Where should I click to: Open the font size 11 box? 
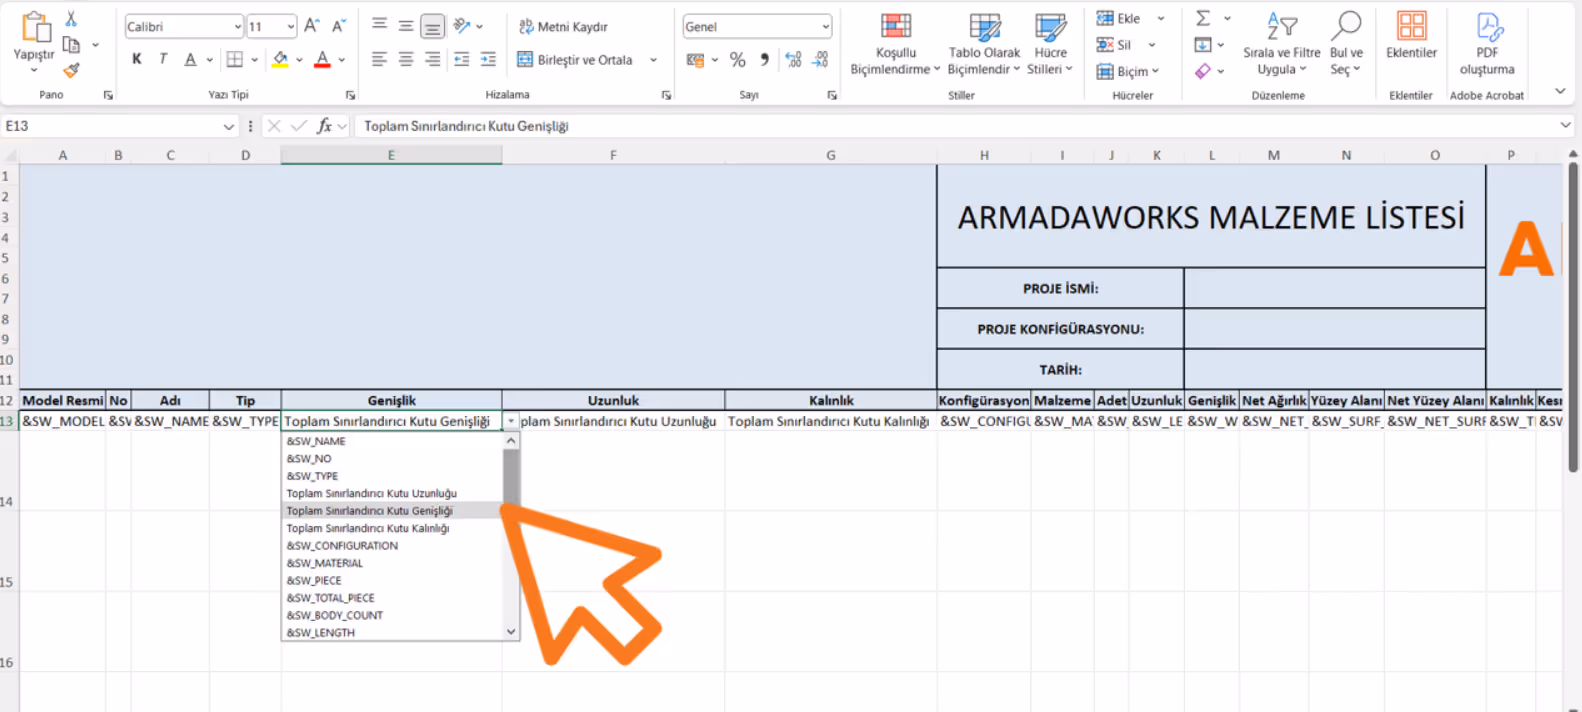tap(271, 27)
